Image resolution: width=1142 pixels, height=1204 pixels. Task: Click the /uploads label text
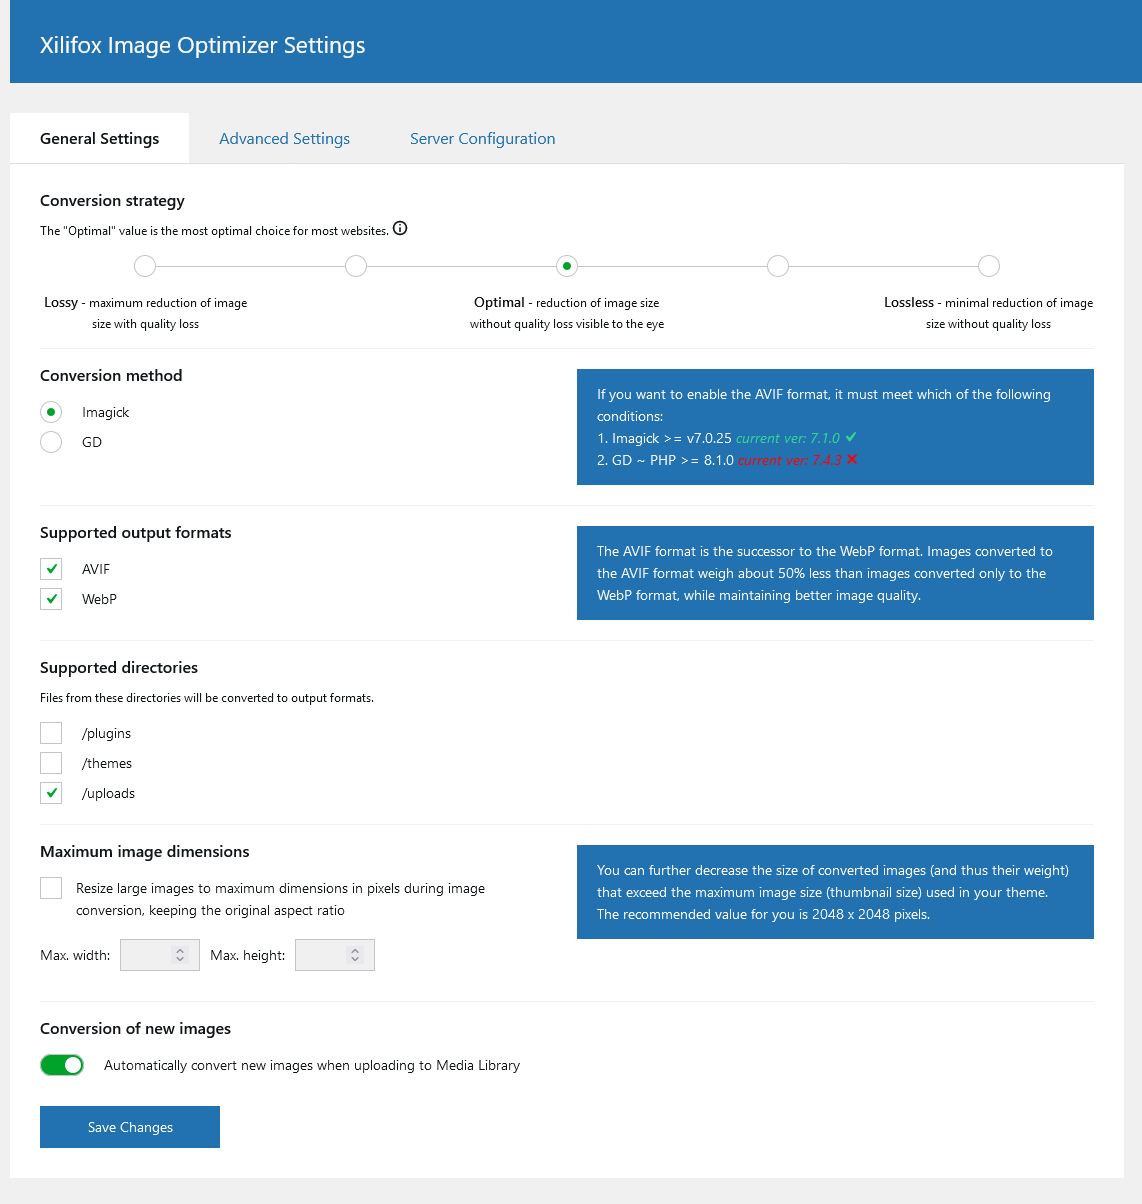click(x=109, y=793)
